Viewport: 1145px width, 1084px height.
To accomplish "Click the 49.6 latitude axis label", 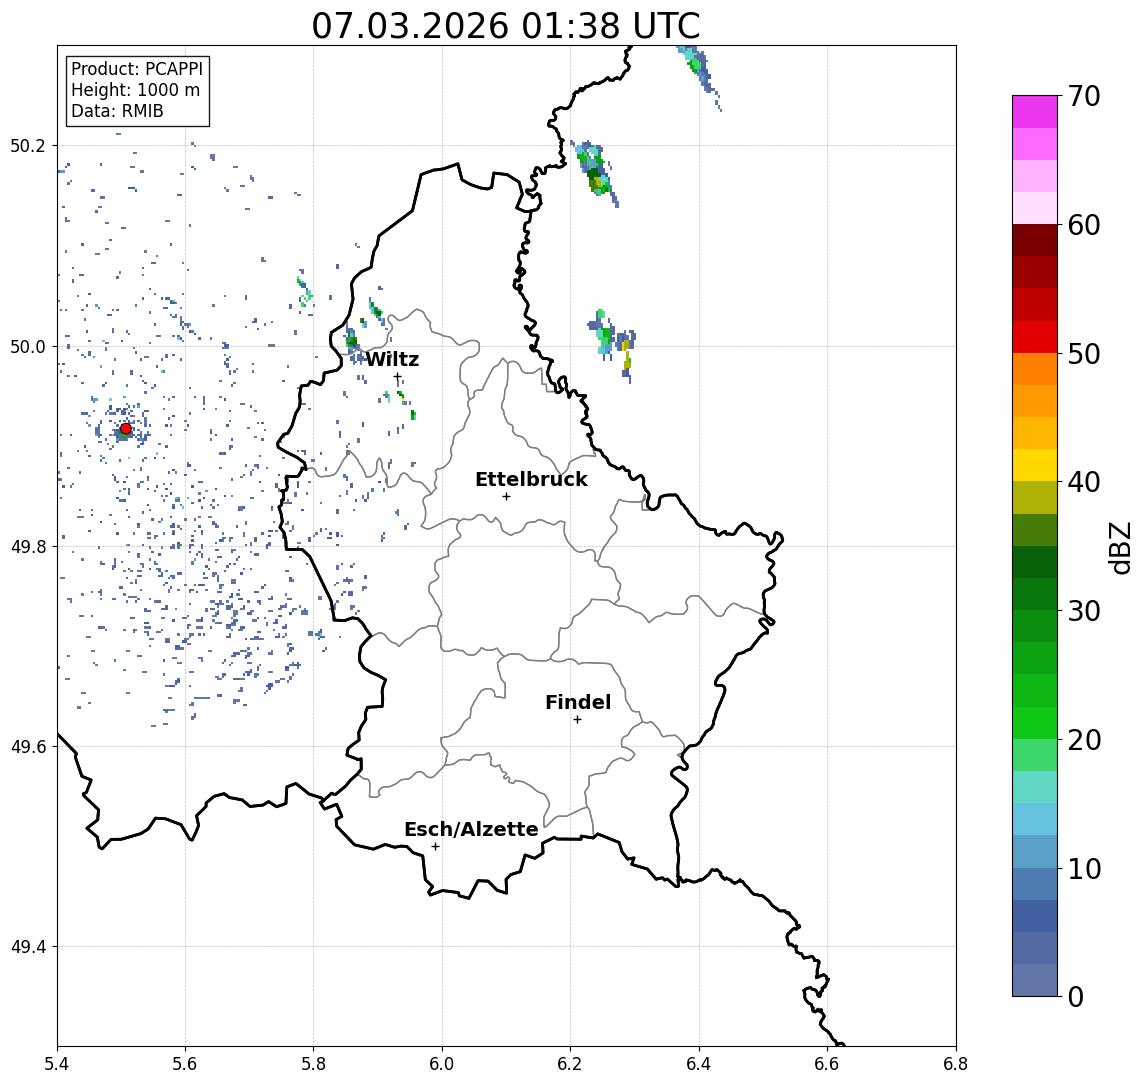I will 27,747.
